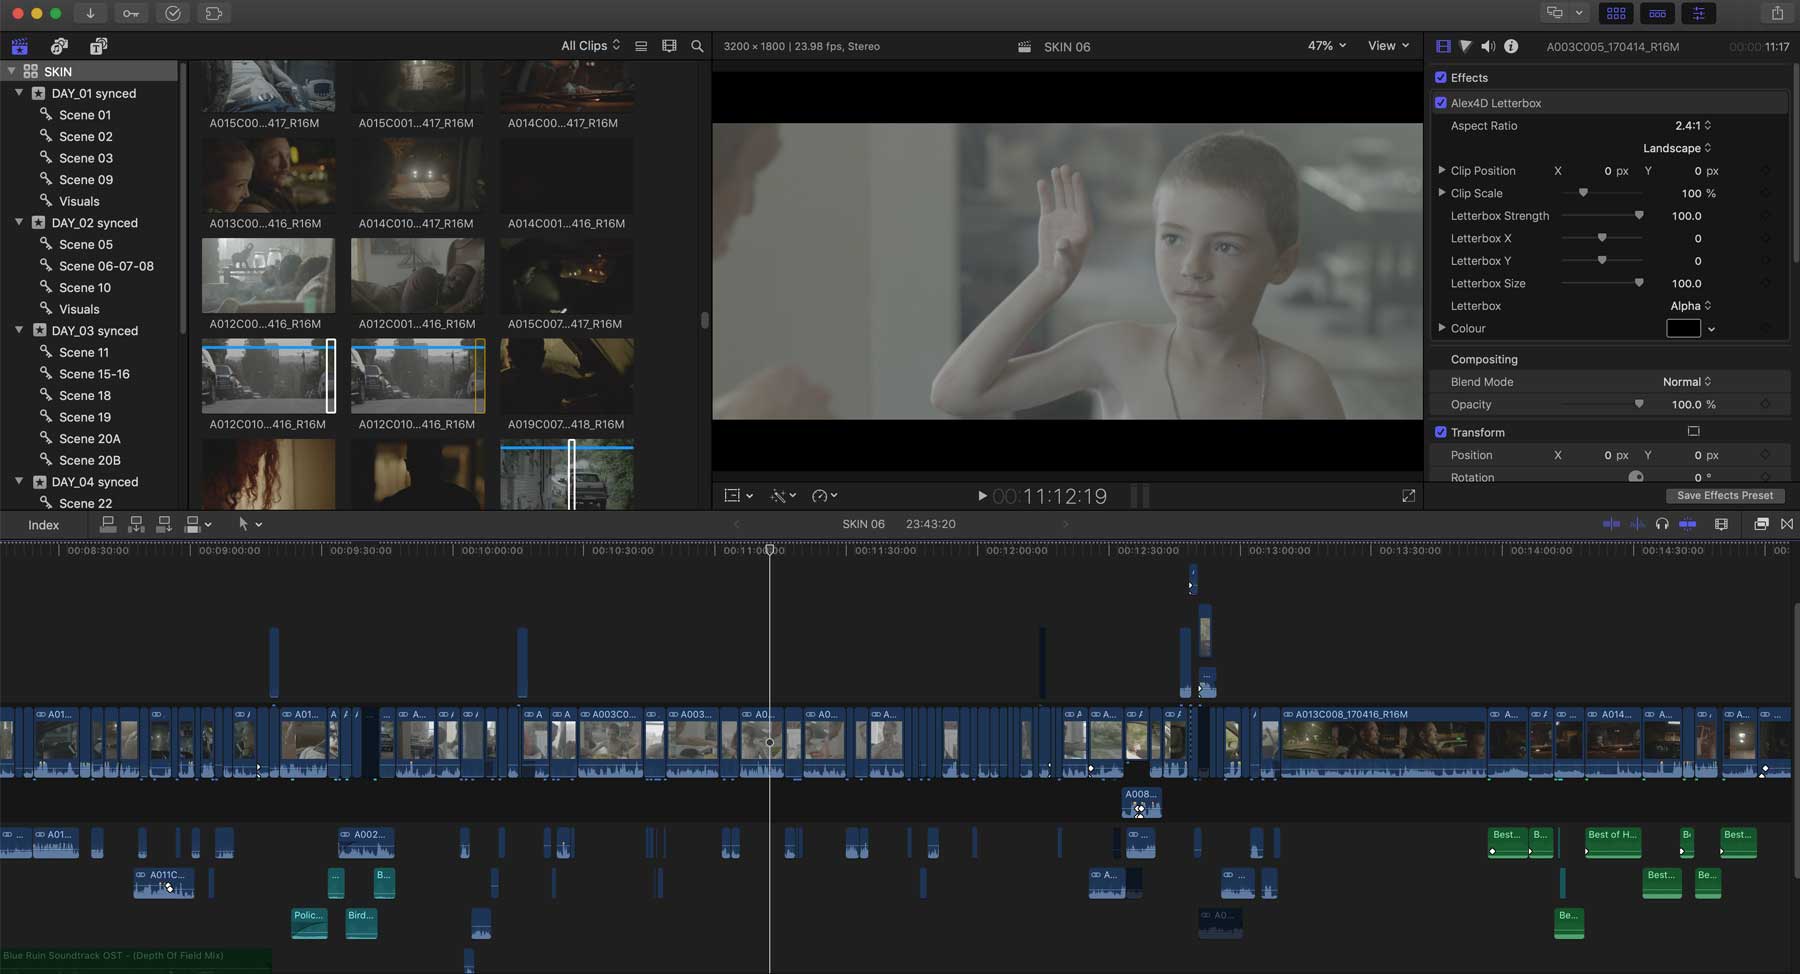
Task: Open clip appearance options in browser
Action: pos(669,46)
